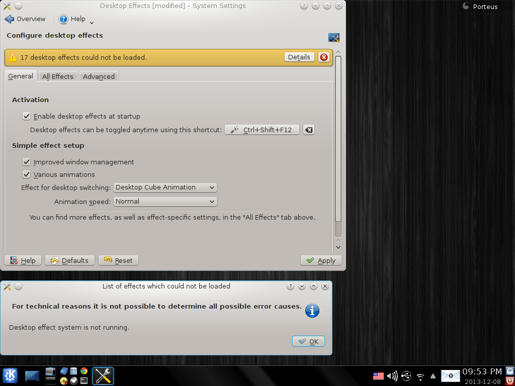
Task: Click the blue Help question mark icon
Action: click(x=63, y=19)
